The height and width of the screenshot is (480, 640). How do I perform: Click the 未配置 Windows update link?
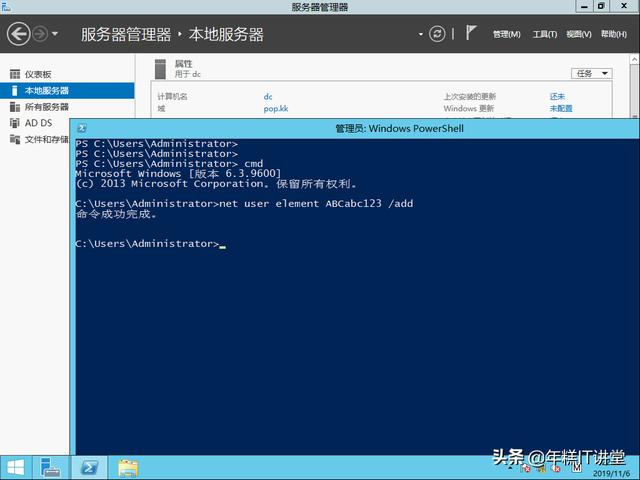click(x=561, y=109)
